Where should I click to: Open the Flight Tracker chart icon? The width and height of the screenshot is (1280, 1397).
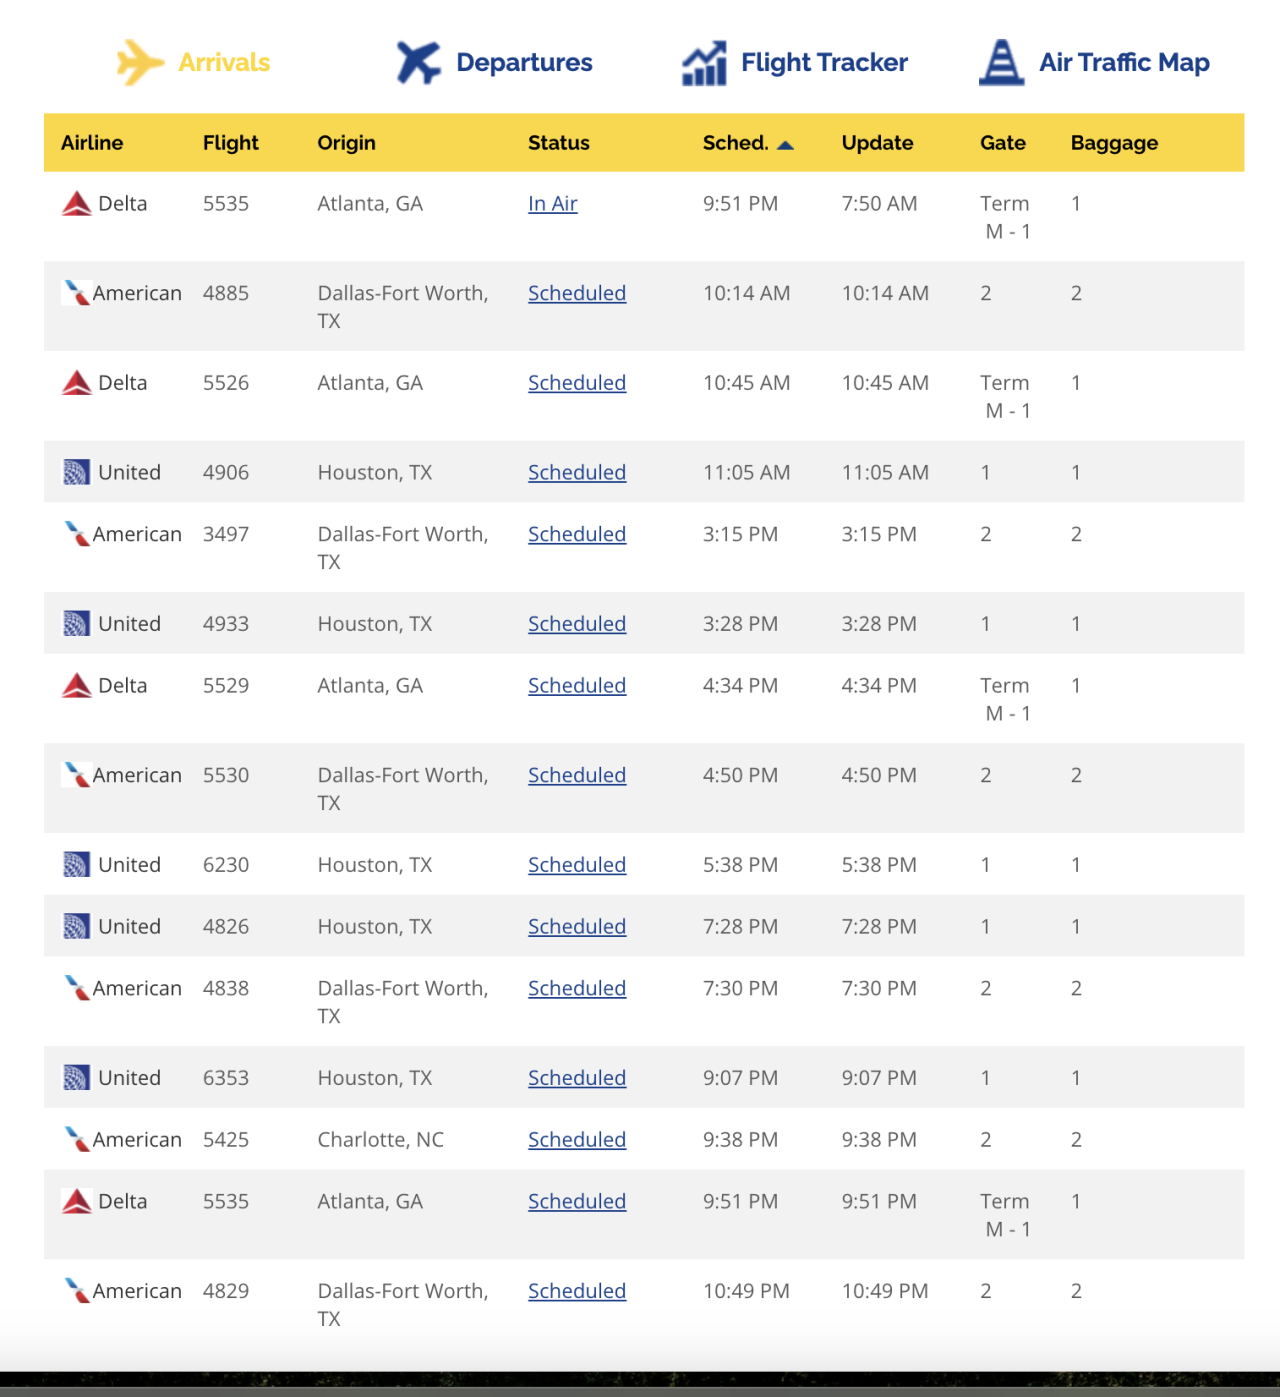703,62
